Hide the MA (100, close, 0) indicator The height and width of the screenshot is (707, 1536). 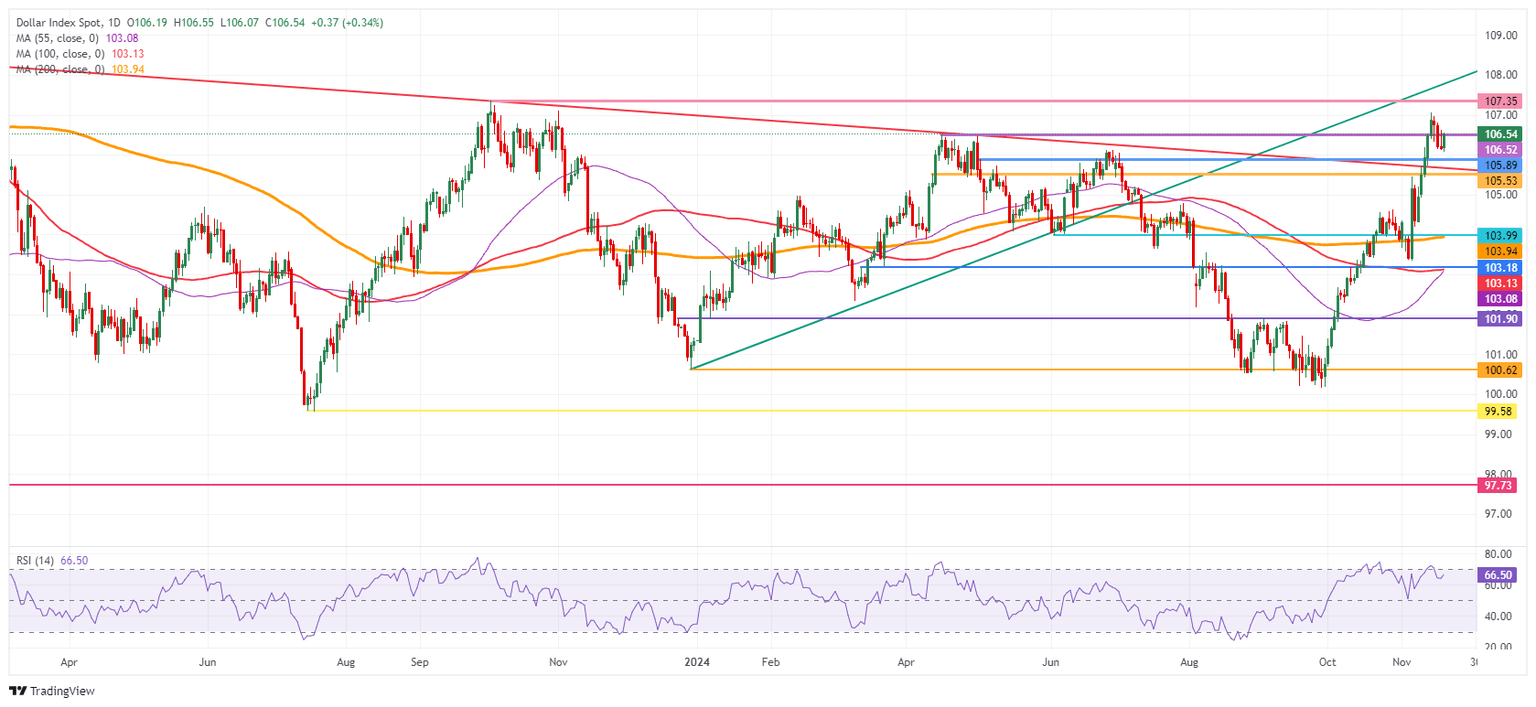point(63,53)
